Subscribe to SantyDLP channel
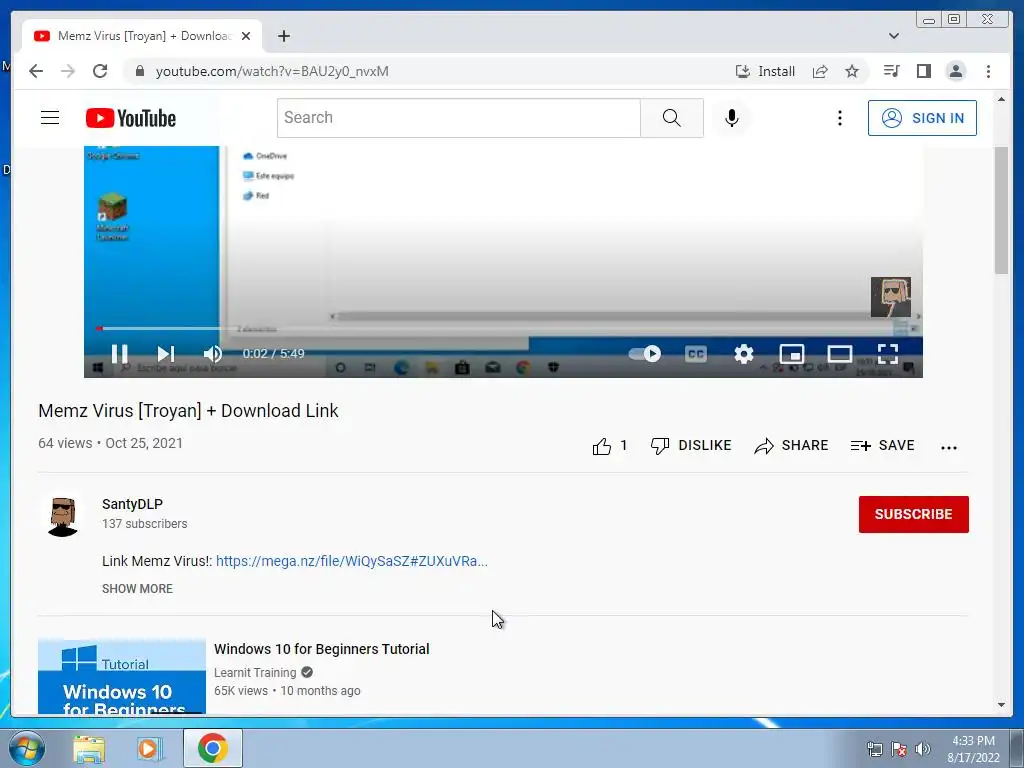The height and width of the screenshot is (768, 1024). click(x=914, y=514)
